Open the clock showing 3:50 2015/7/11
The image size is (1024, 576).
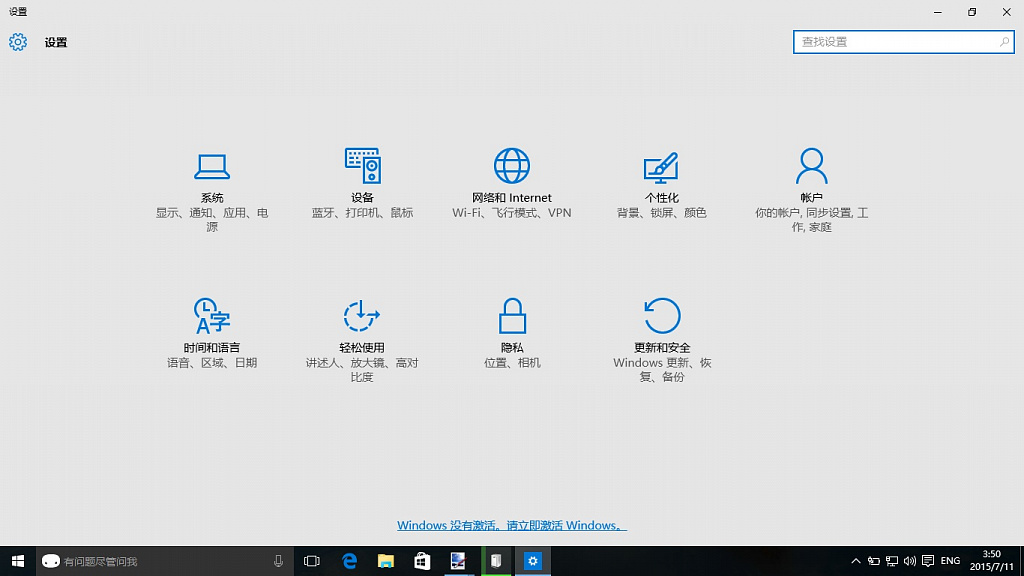(991, 561)
